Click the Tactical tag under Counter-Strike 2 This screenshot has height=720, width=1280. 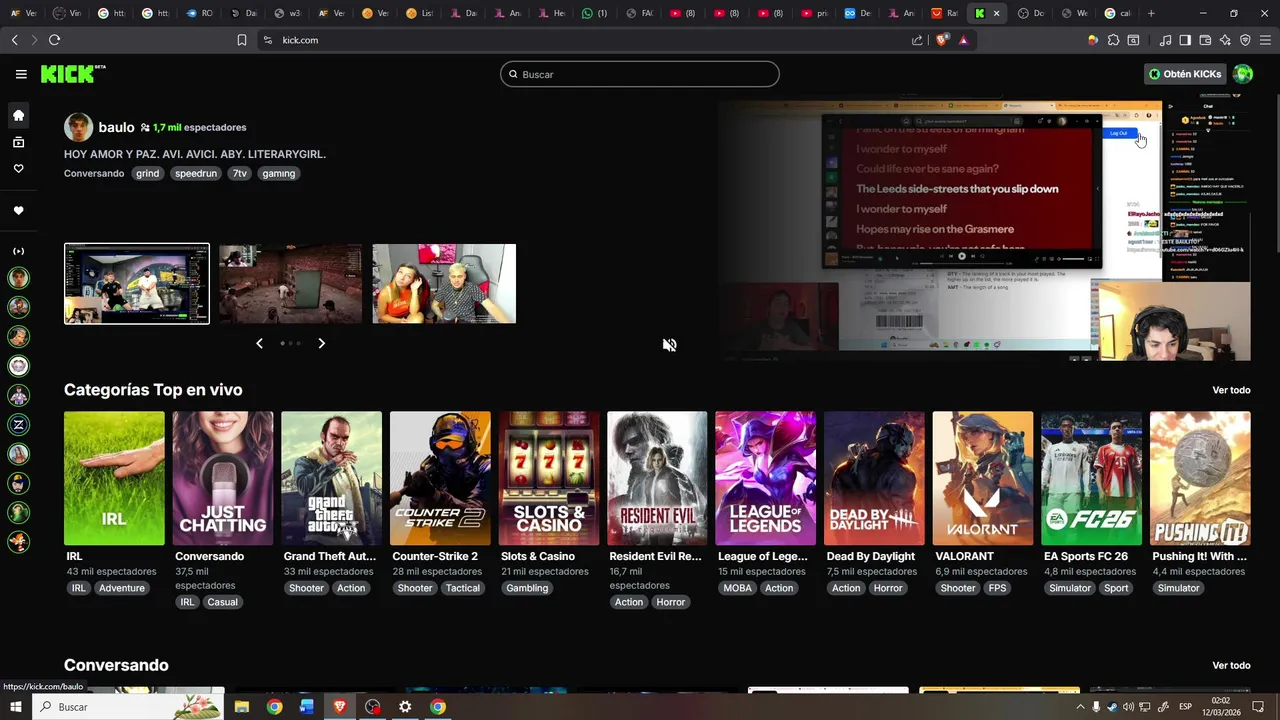click(x=463, y=588)
